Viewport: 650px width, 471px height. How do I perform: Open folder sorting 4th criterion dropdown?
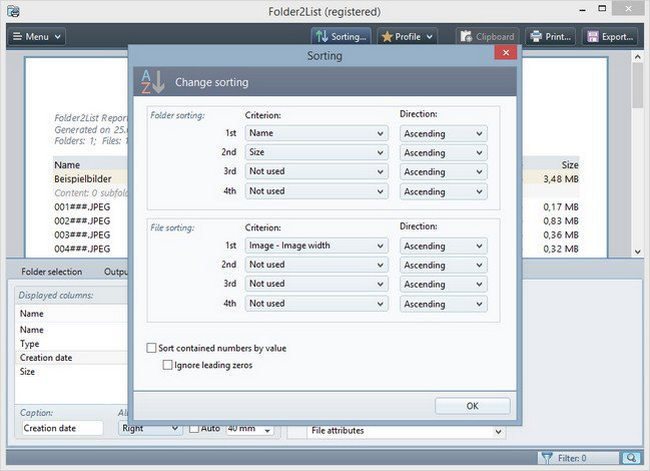(x=316, y=191)
